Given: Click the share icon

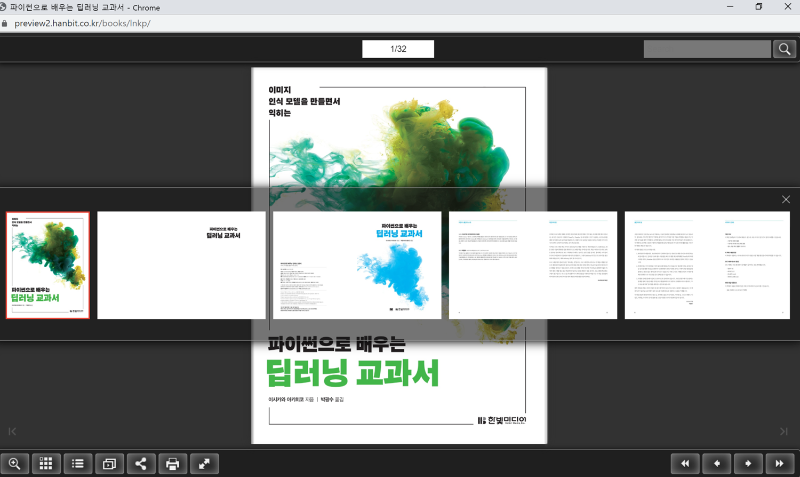Looking at the screenshot, I should pyautogui.click(x=141, y=464).
